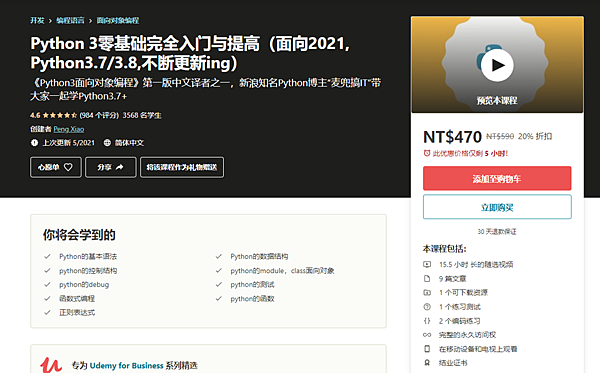Image resolution: width=600 pixels, height=373 pixels.
Task: Open instructor Peng Xiao's profile
Action: [69, 129]
